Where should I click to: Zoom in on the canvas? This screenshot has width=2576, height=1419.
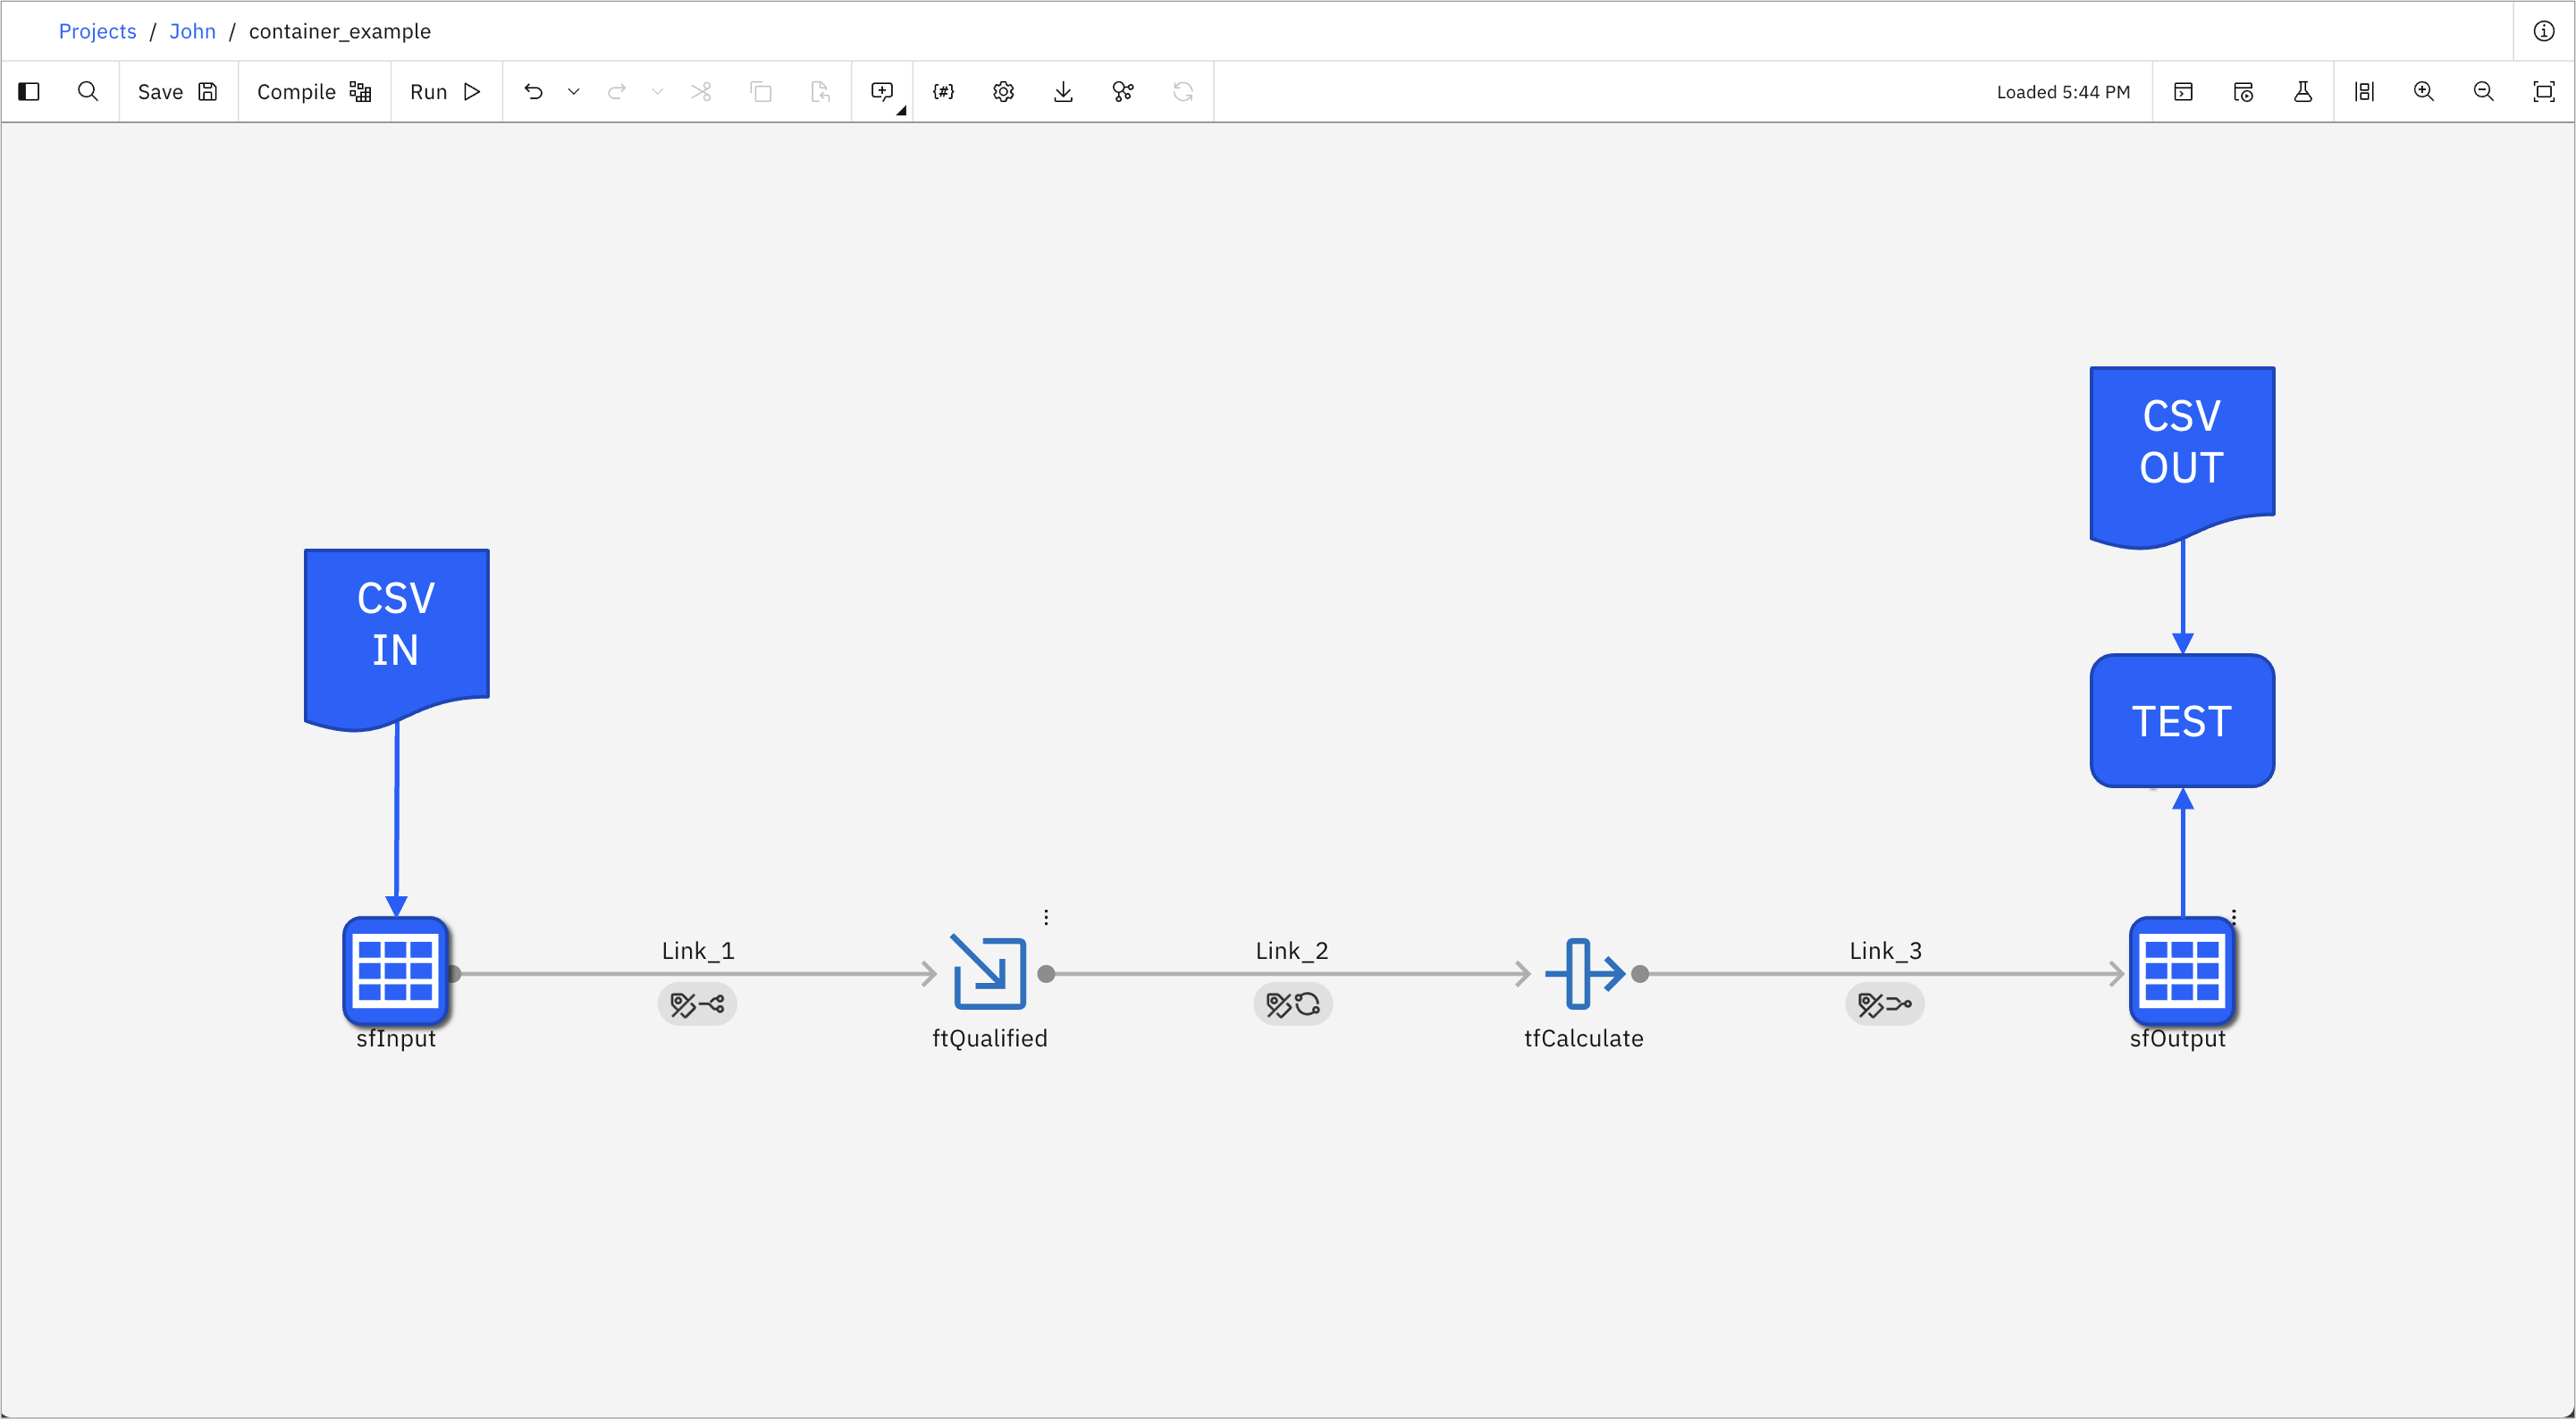pos(2423,92)
